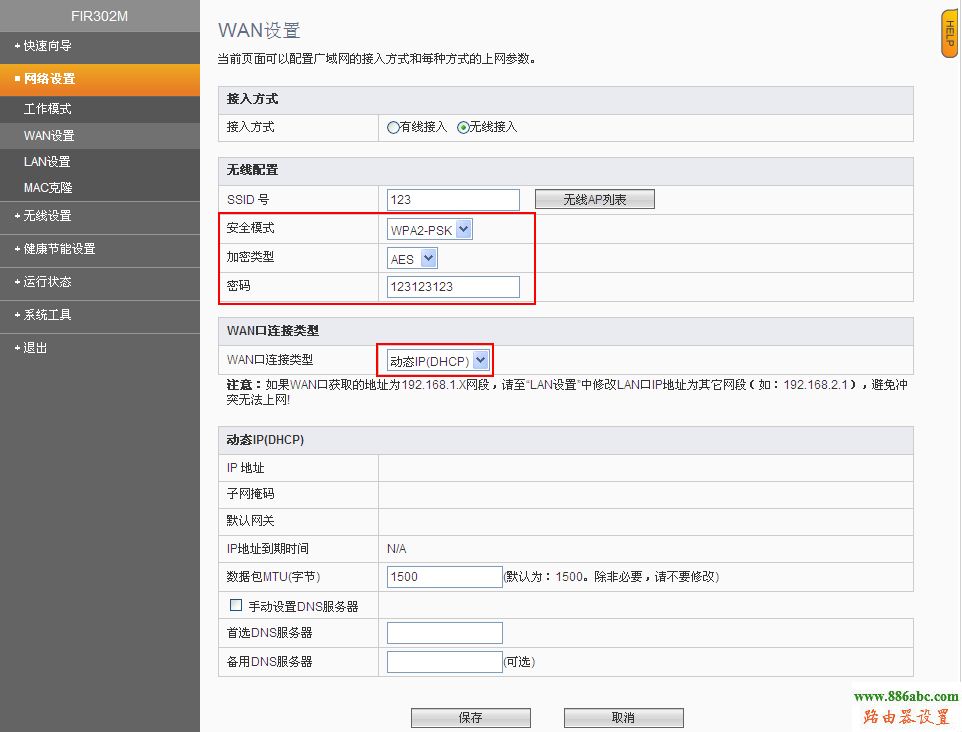Collapse the 网络设置 menu section
This screenshot has height=732, width=962.
[99, 79]
